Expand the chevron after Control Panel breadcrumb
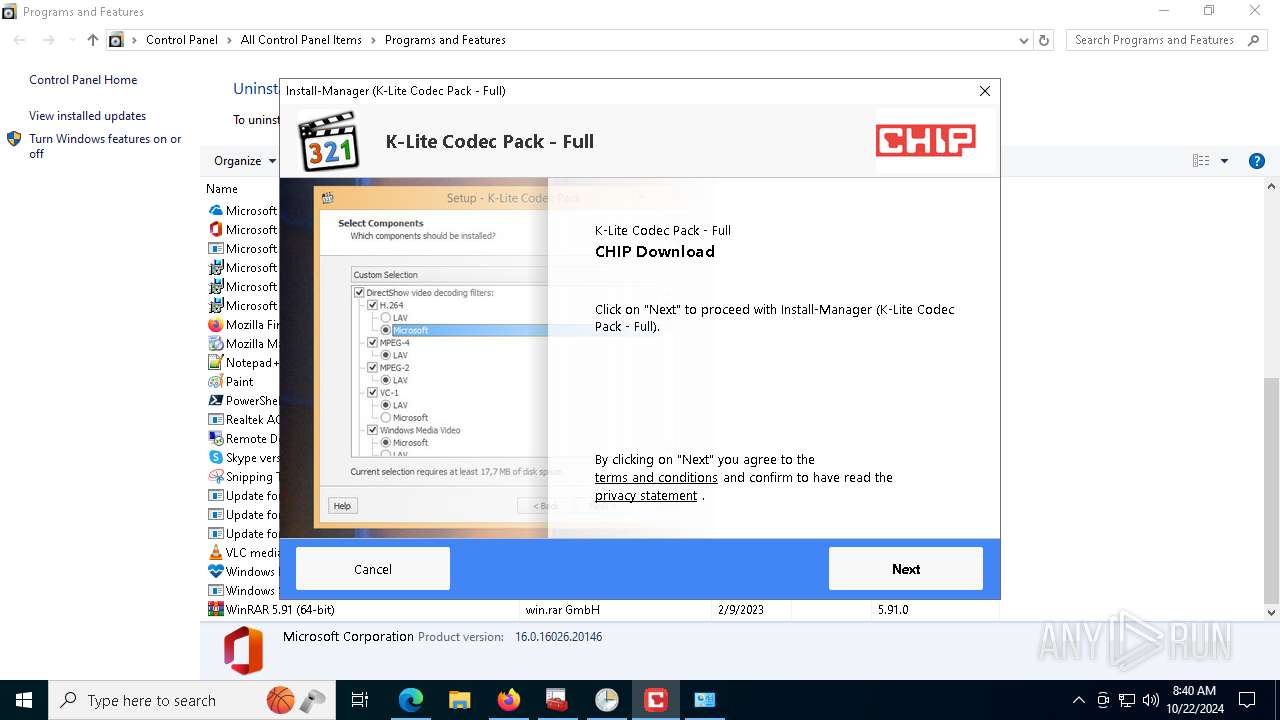The width and height of the screenshot is (1280, 720). click(230, 40)
